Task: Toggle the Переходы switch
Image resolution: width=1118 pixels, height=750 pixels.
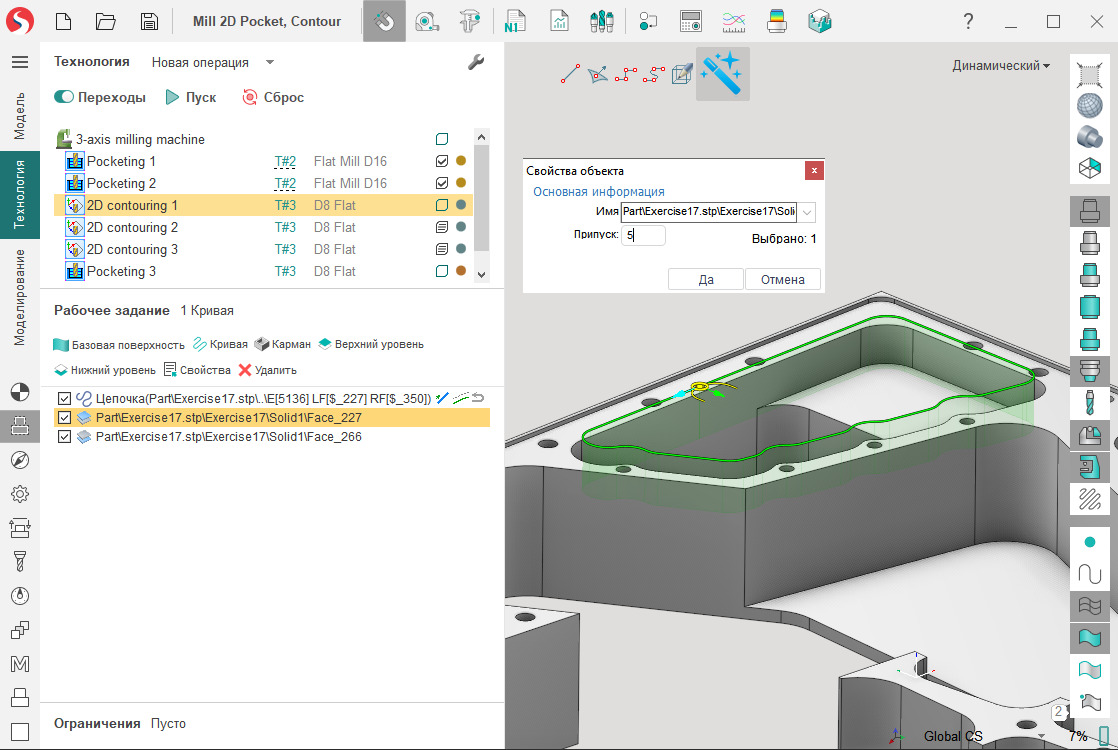Action: pyautogui.click(x=65, y=97)
